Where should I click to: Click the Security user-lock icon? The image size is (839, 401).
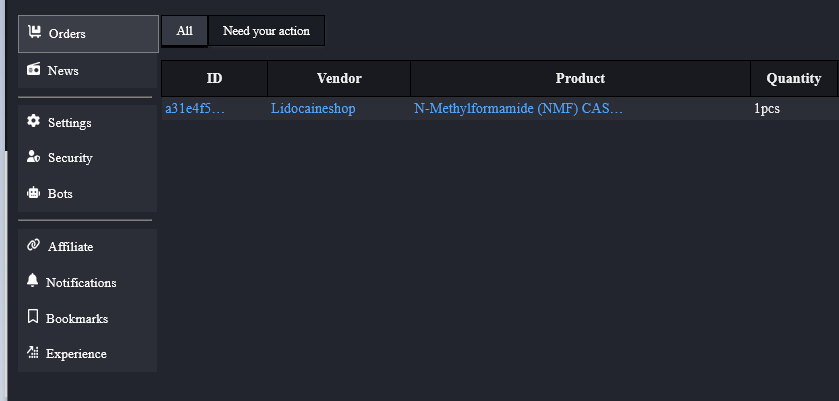tap(33, 158)
